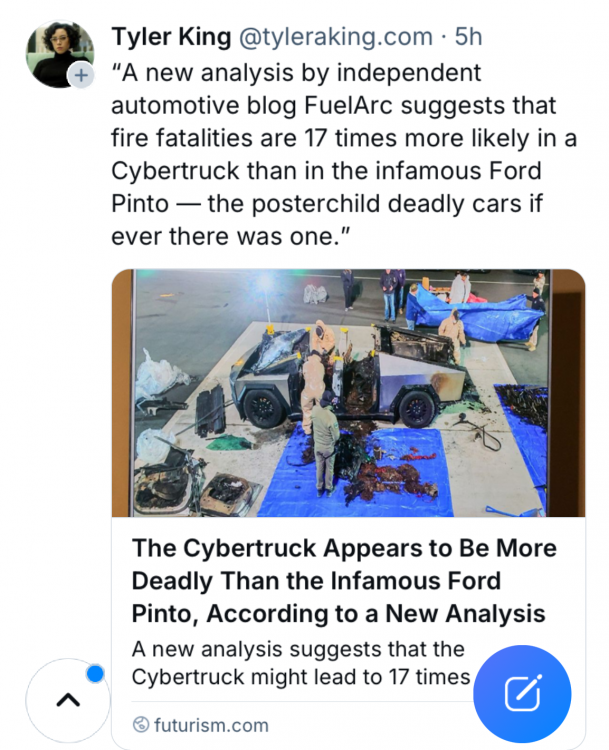Screen dimensions: 609x750
Task: Click the futurism.com domain link
Action: [211, 725]
